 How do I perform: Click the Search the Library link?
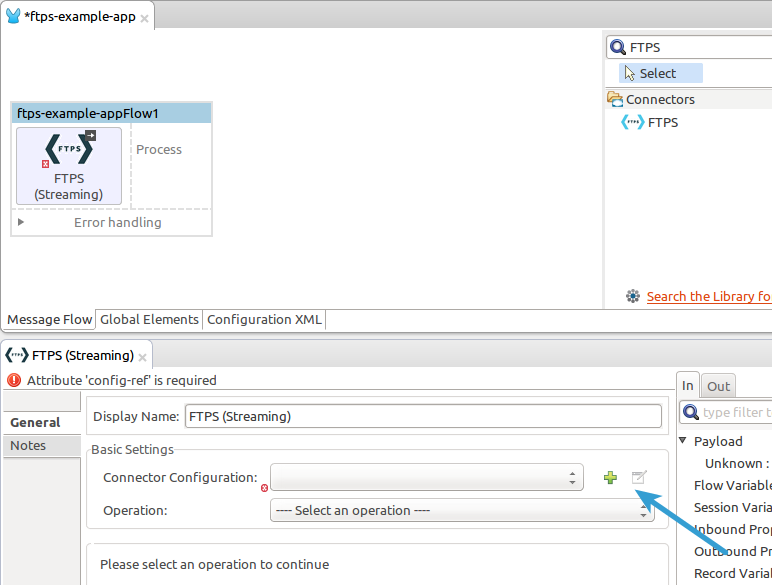708,296
